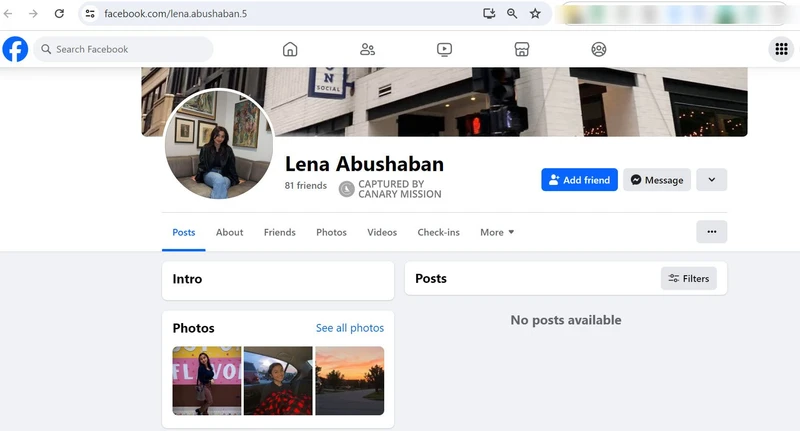Open the Watch video icon in top navigation
Viewport: 800px width, 431px height.
(444, 49)
